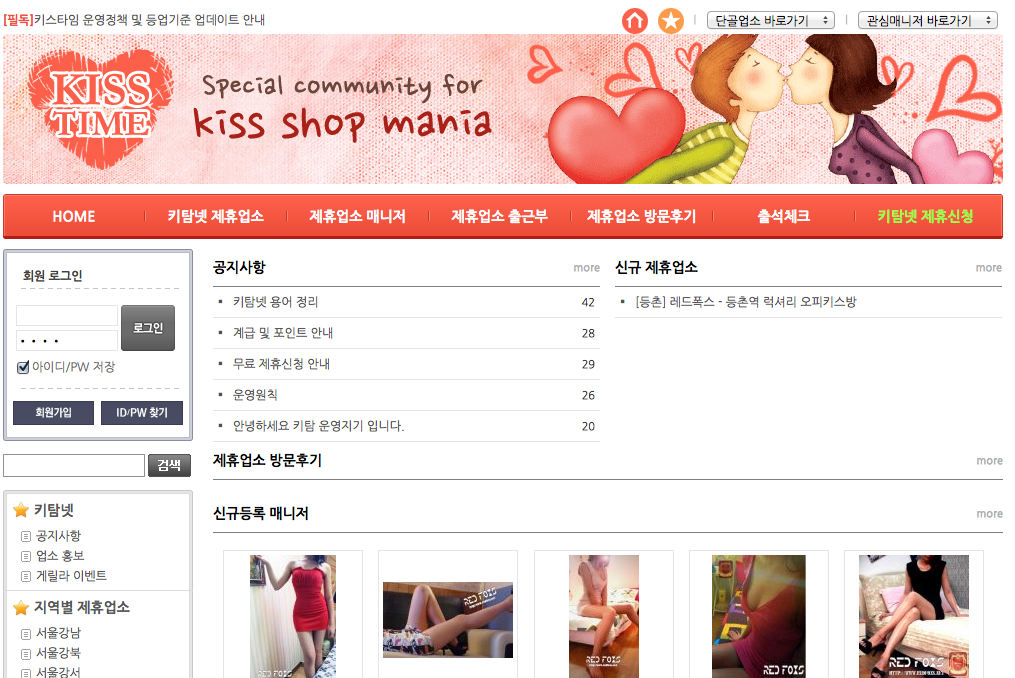Go to 키탐넷 제휴신청 menu tab

[925, 216]
